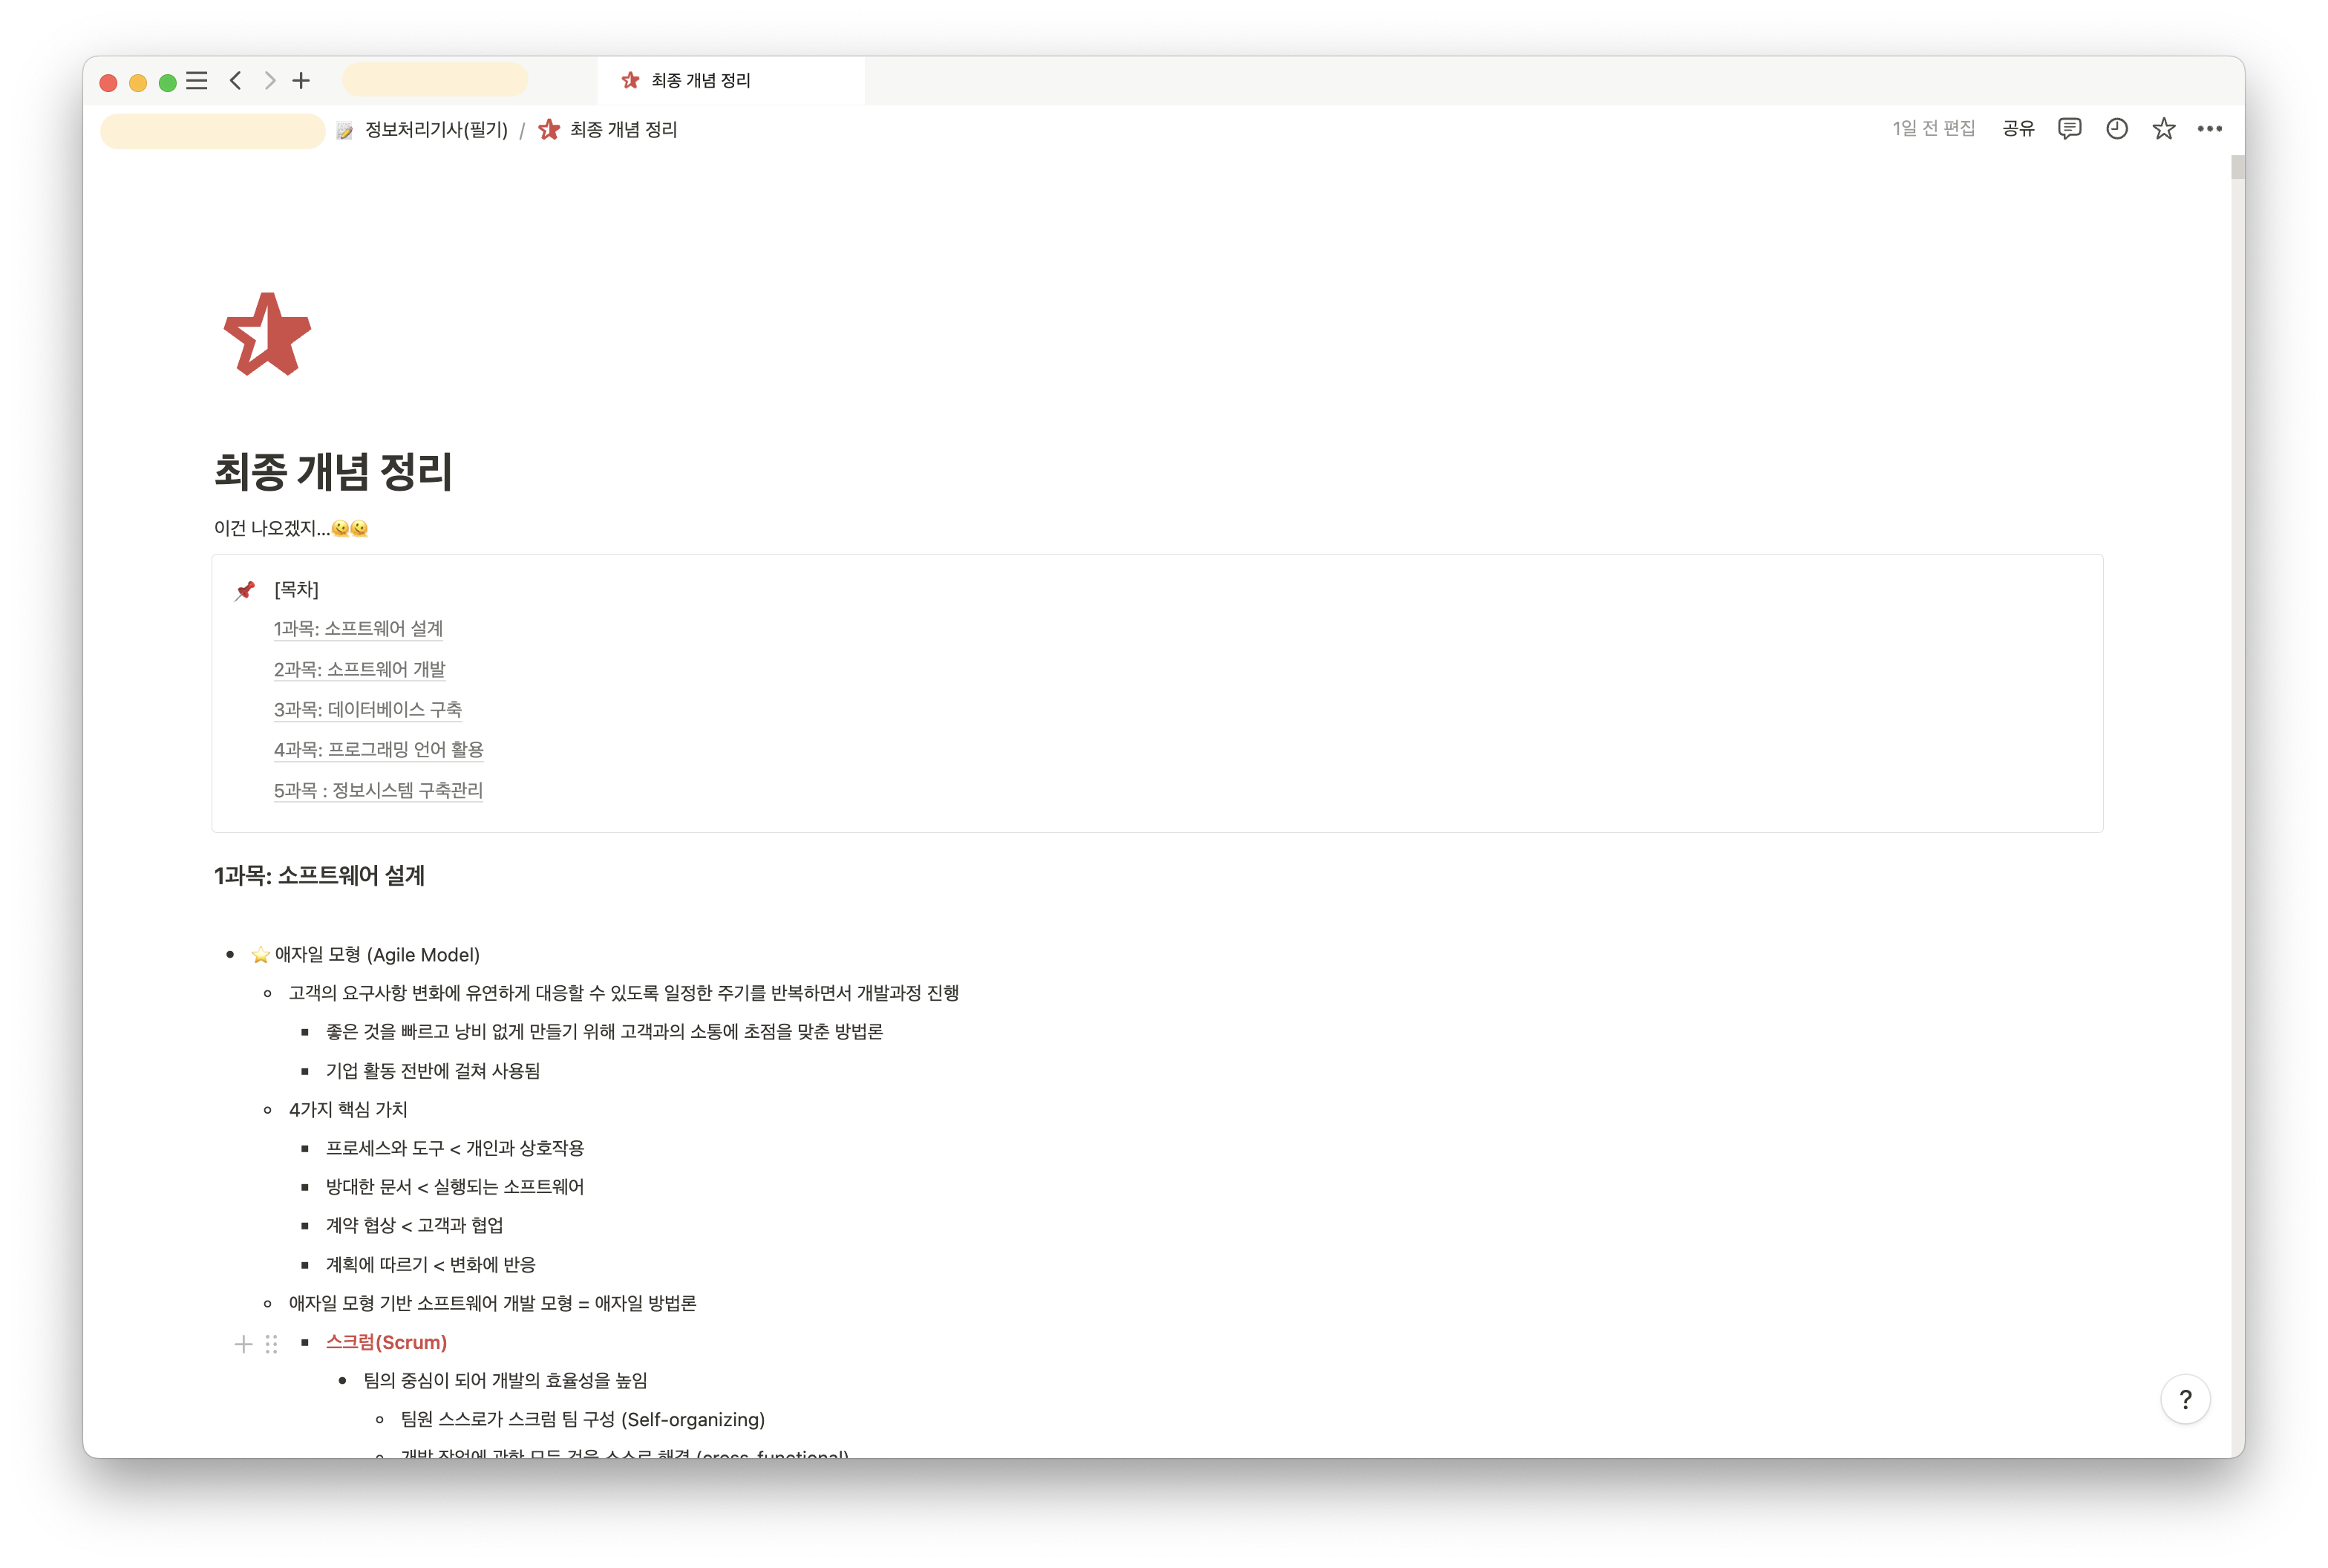The width and height of the screenshot is (2328, 1568).
Task: Go forward with right arrow
Action: [x=269, y=81]
